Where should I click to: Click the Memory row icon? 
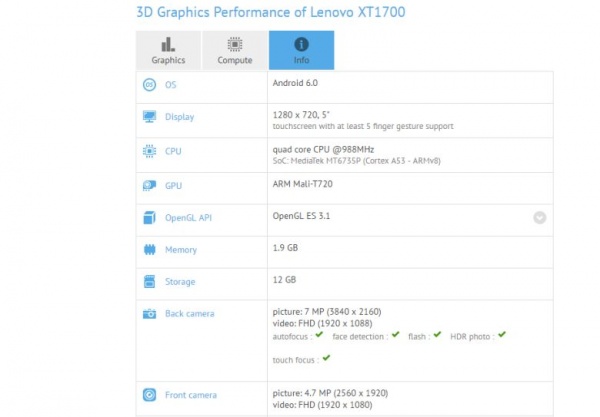(x=148, y=250)
